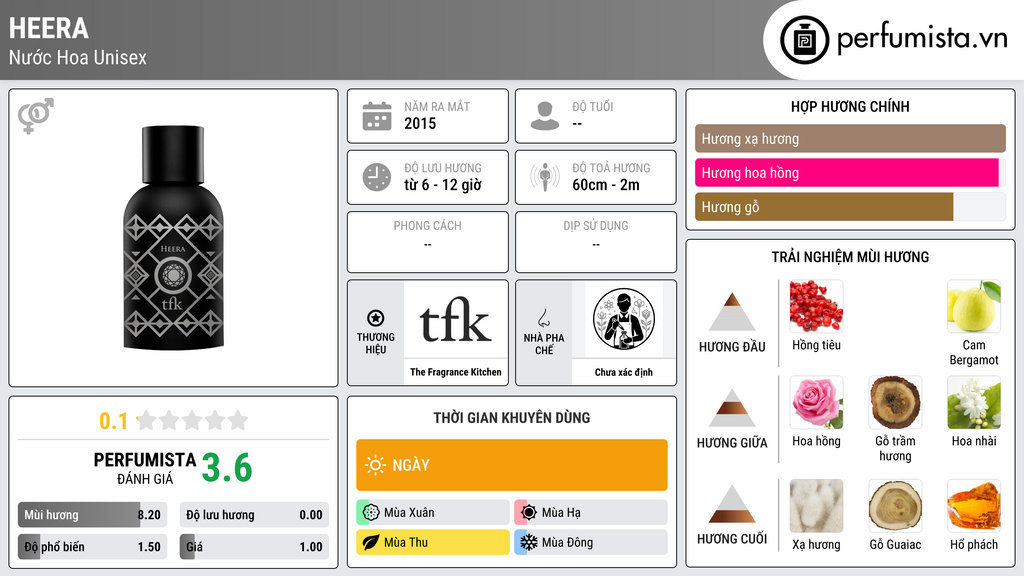Click the winter snowflake icon

point(529,542)
